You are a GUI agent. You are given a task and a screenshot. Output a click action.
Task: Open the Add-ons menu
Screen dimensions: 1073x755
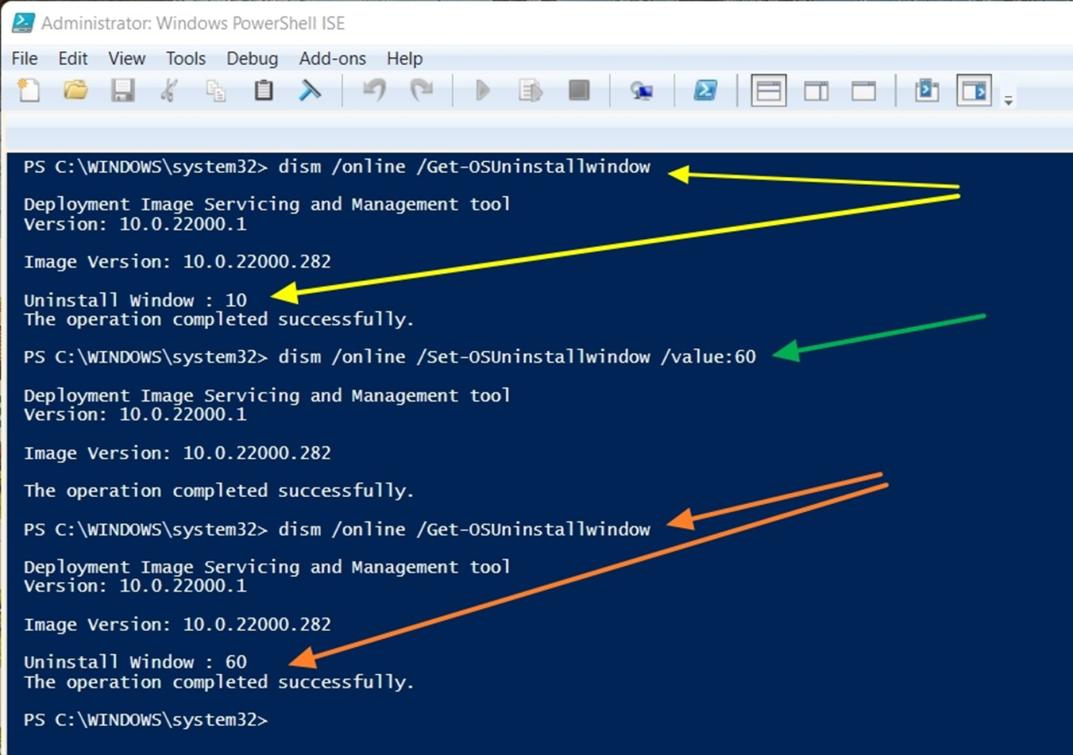pos(332,59)
